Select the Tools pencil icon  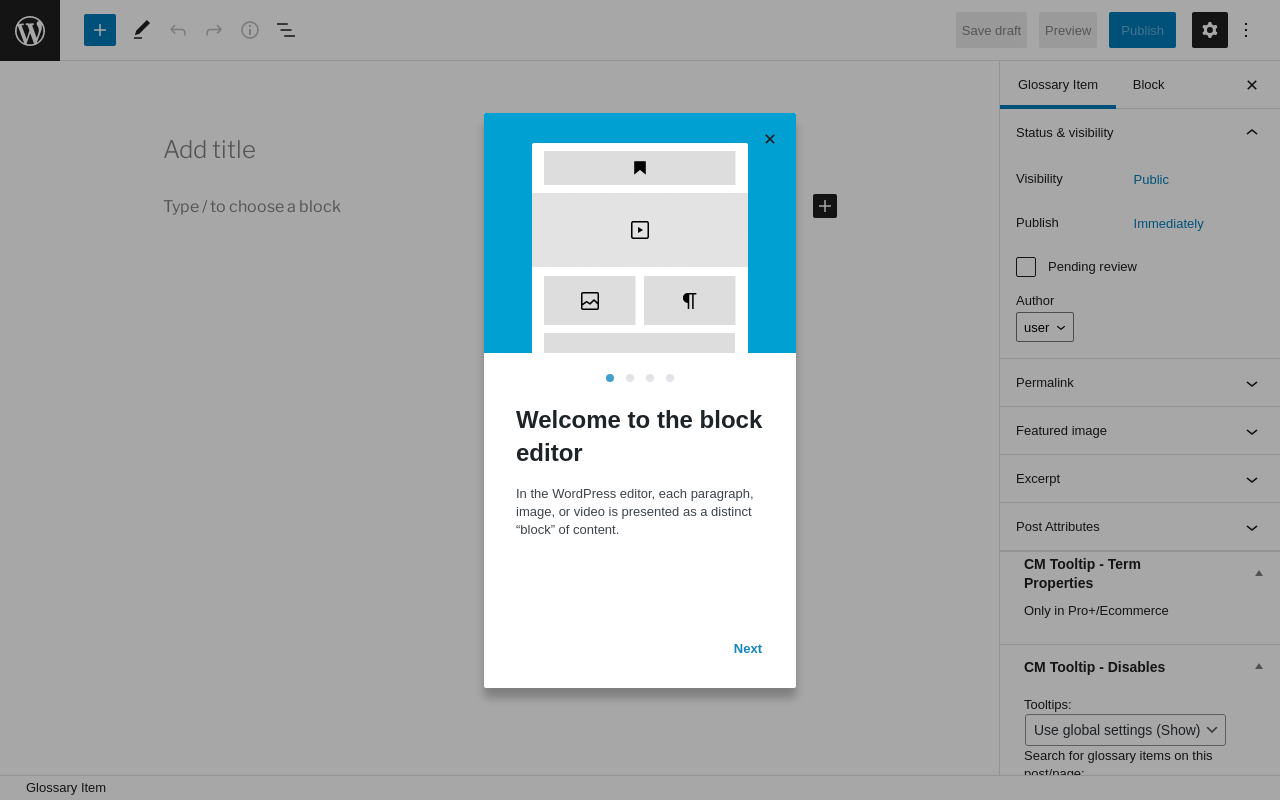[x=142, y=30]
